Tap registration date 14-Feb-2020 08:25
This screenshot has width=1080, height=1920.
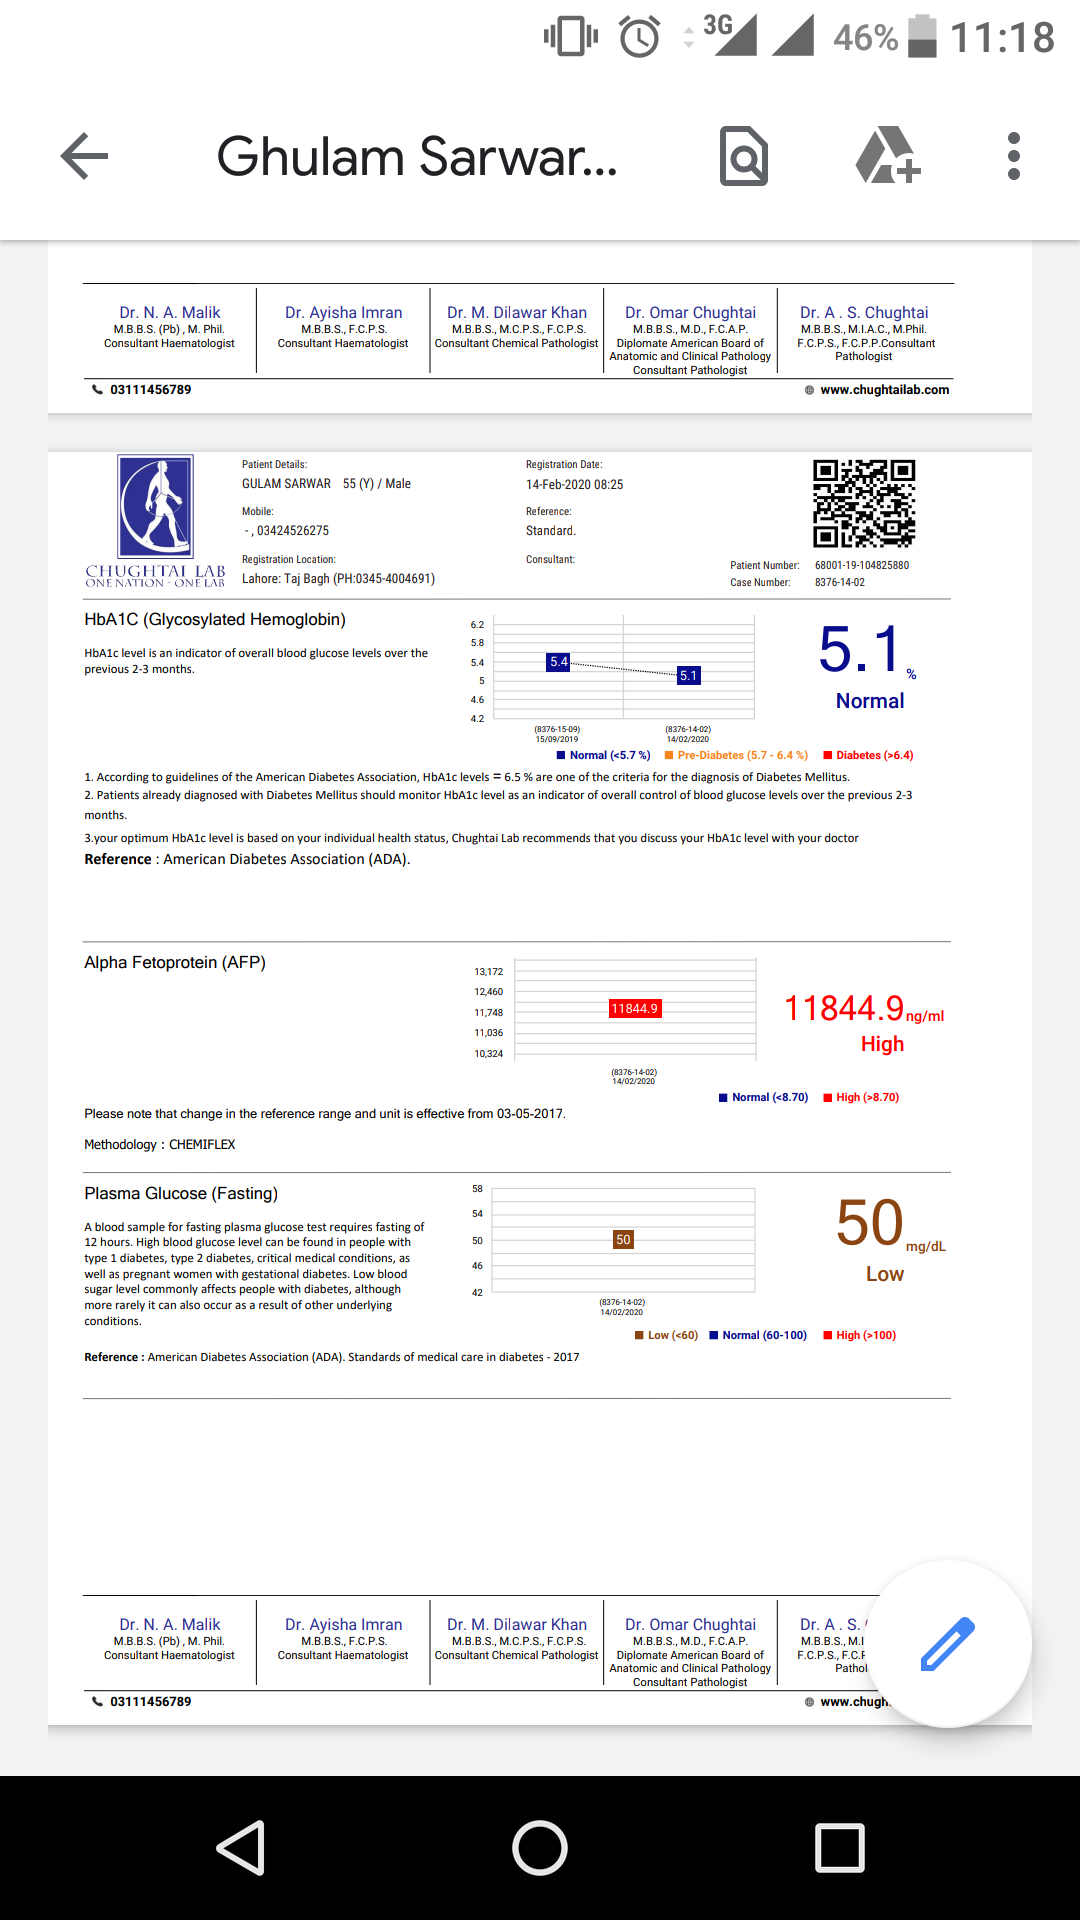click(574, 485)
